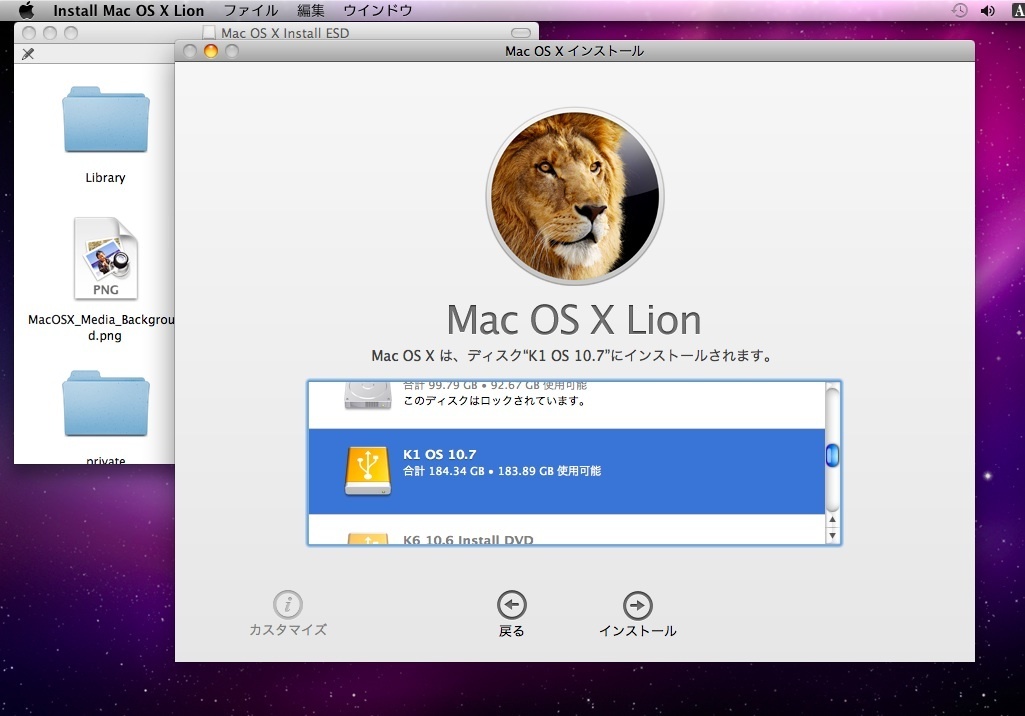Open Time Machine menu bar icon
The image size is (1025, 716).
[958, 11]
